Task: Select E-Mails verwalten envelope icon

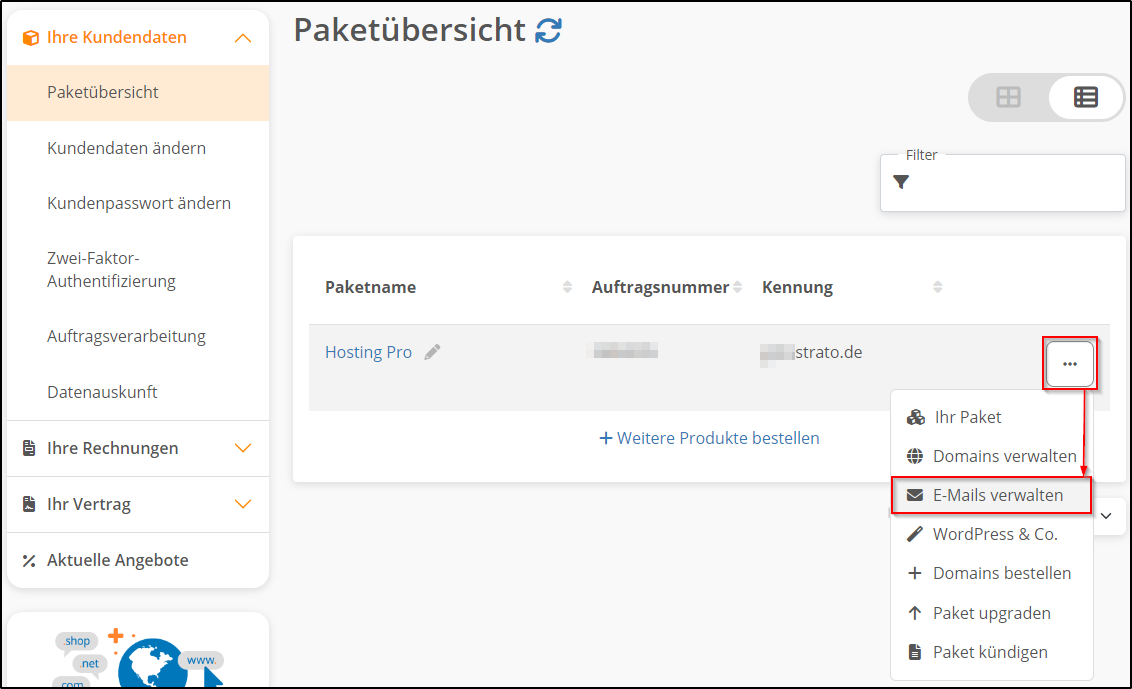Action: tap(913, 494)
